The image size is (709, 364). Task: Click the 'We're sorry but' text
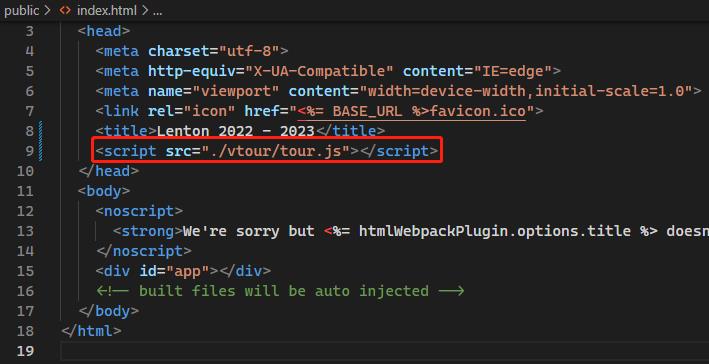click(249, 231)
